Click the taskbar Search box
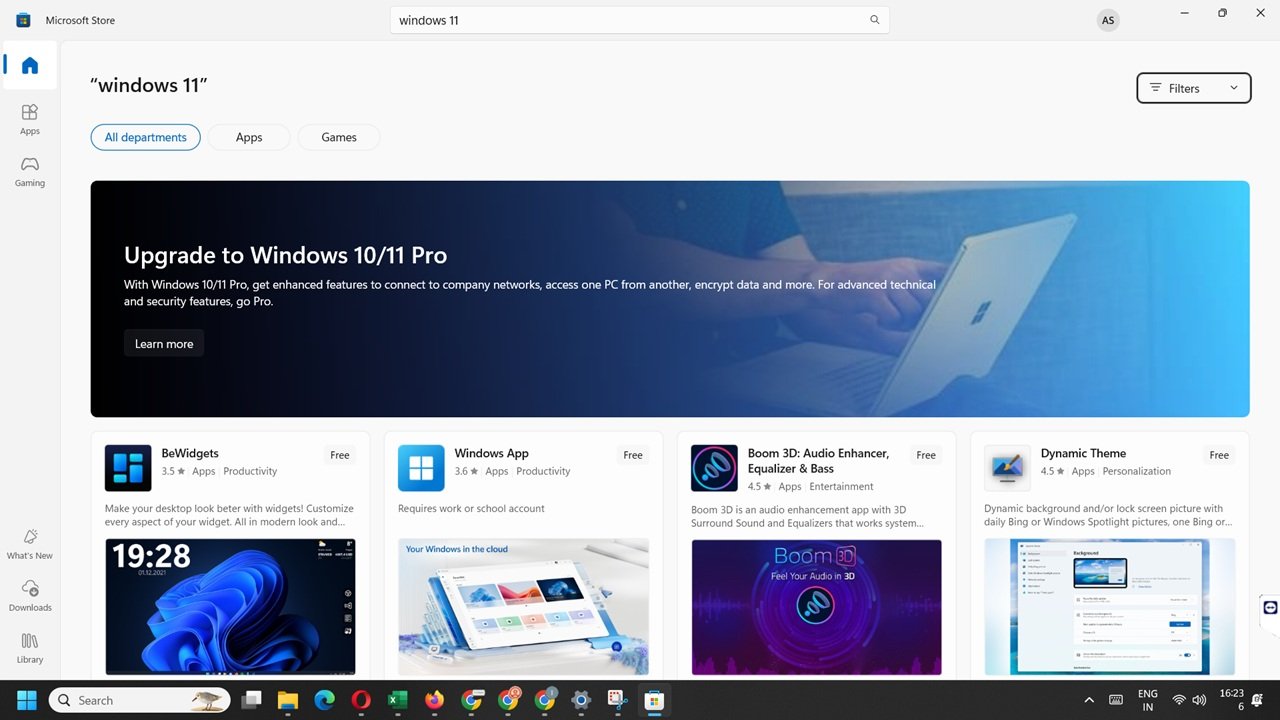This screenshot has width=1280, height=720. (140, 700)
